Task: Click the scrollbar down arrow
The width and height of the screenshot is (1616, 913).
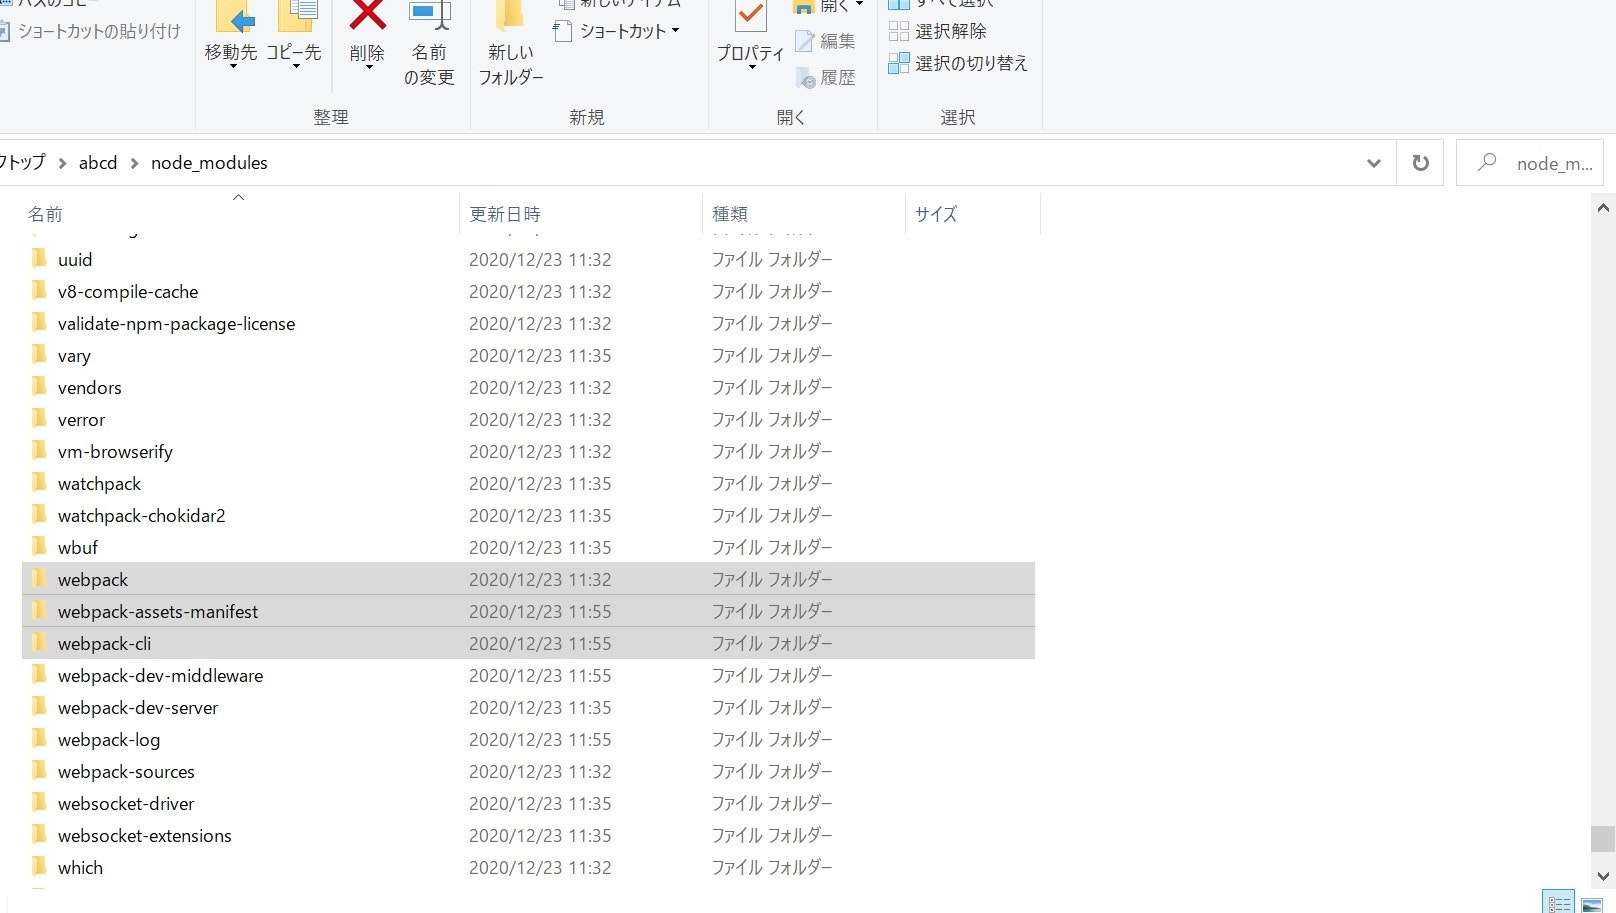Action: 1603,876
